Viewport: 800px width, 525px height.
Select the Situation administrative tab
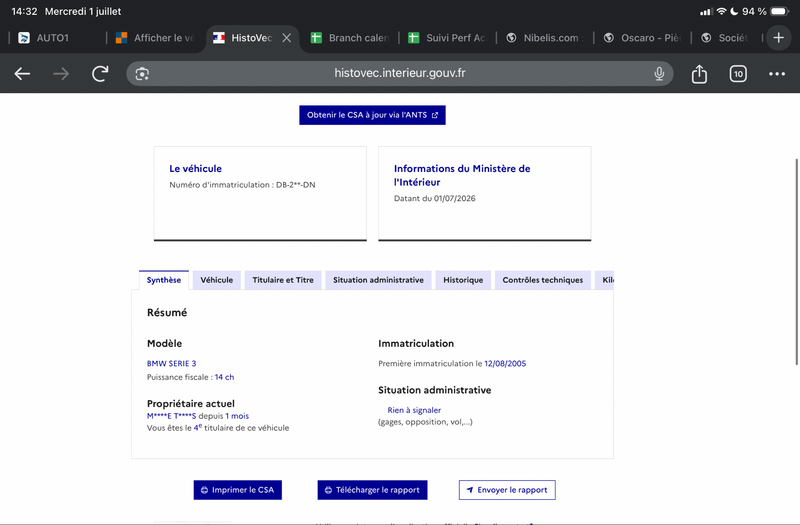(378, 280)
